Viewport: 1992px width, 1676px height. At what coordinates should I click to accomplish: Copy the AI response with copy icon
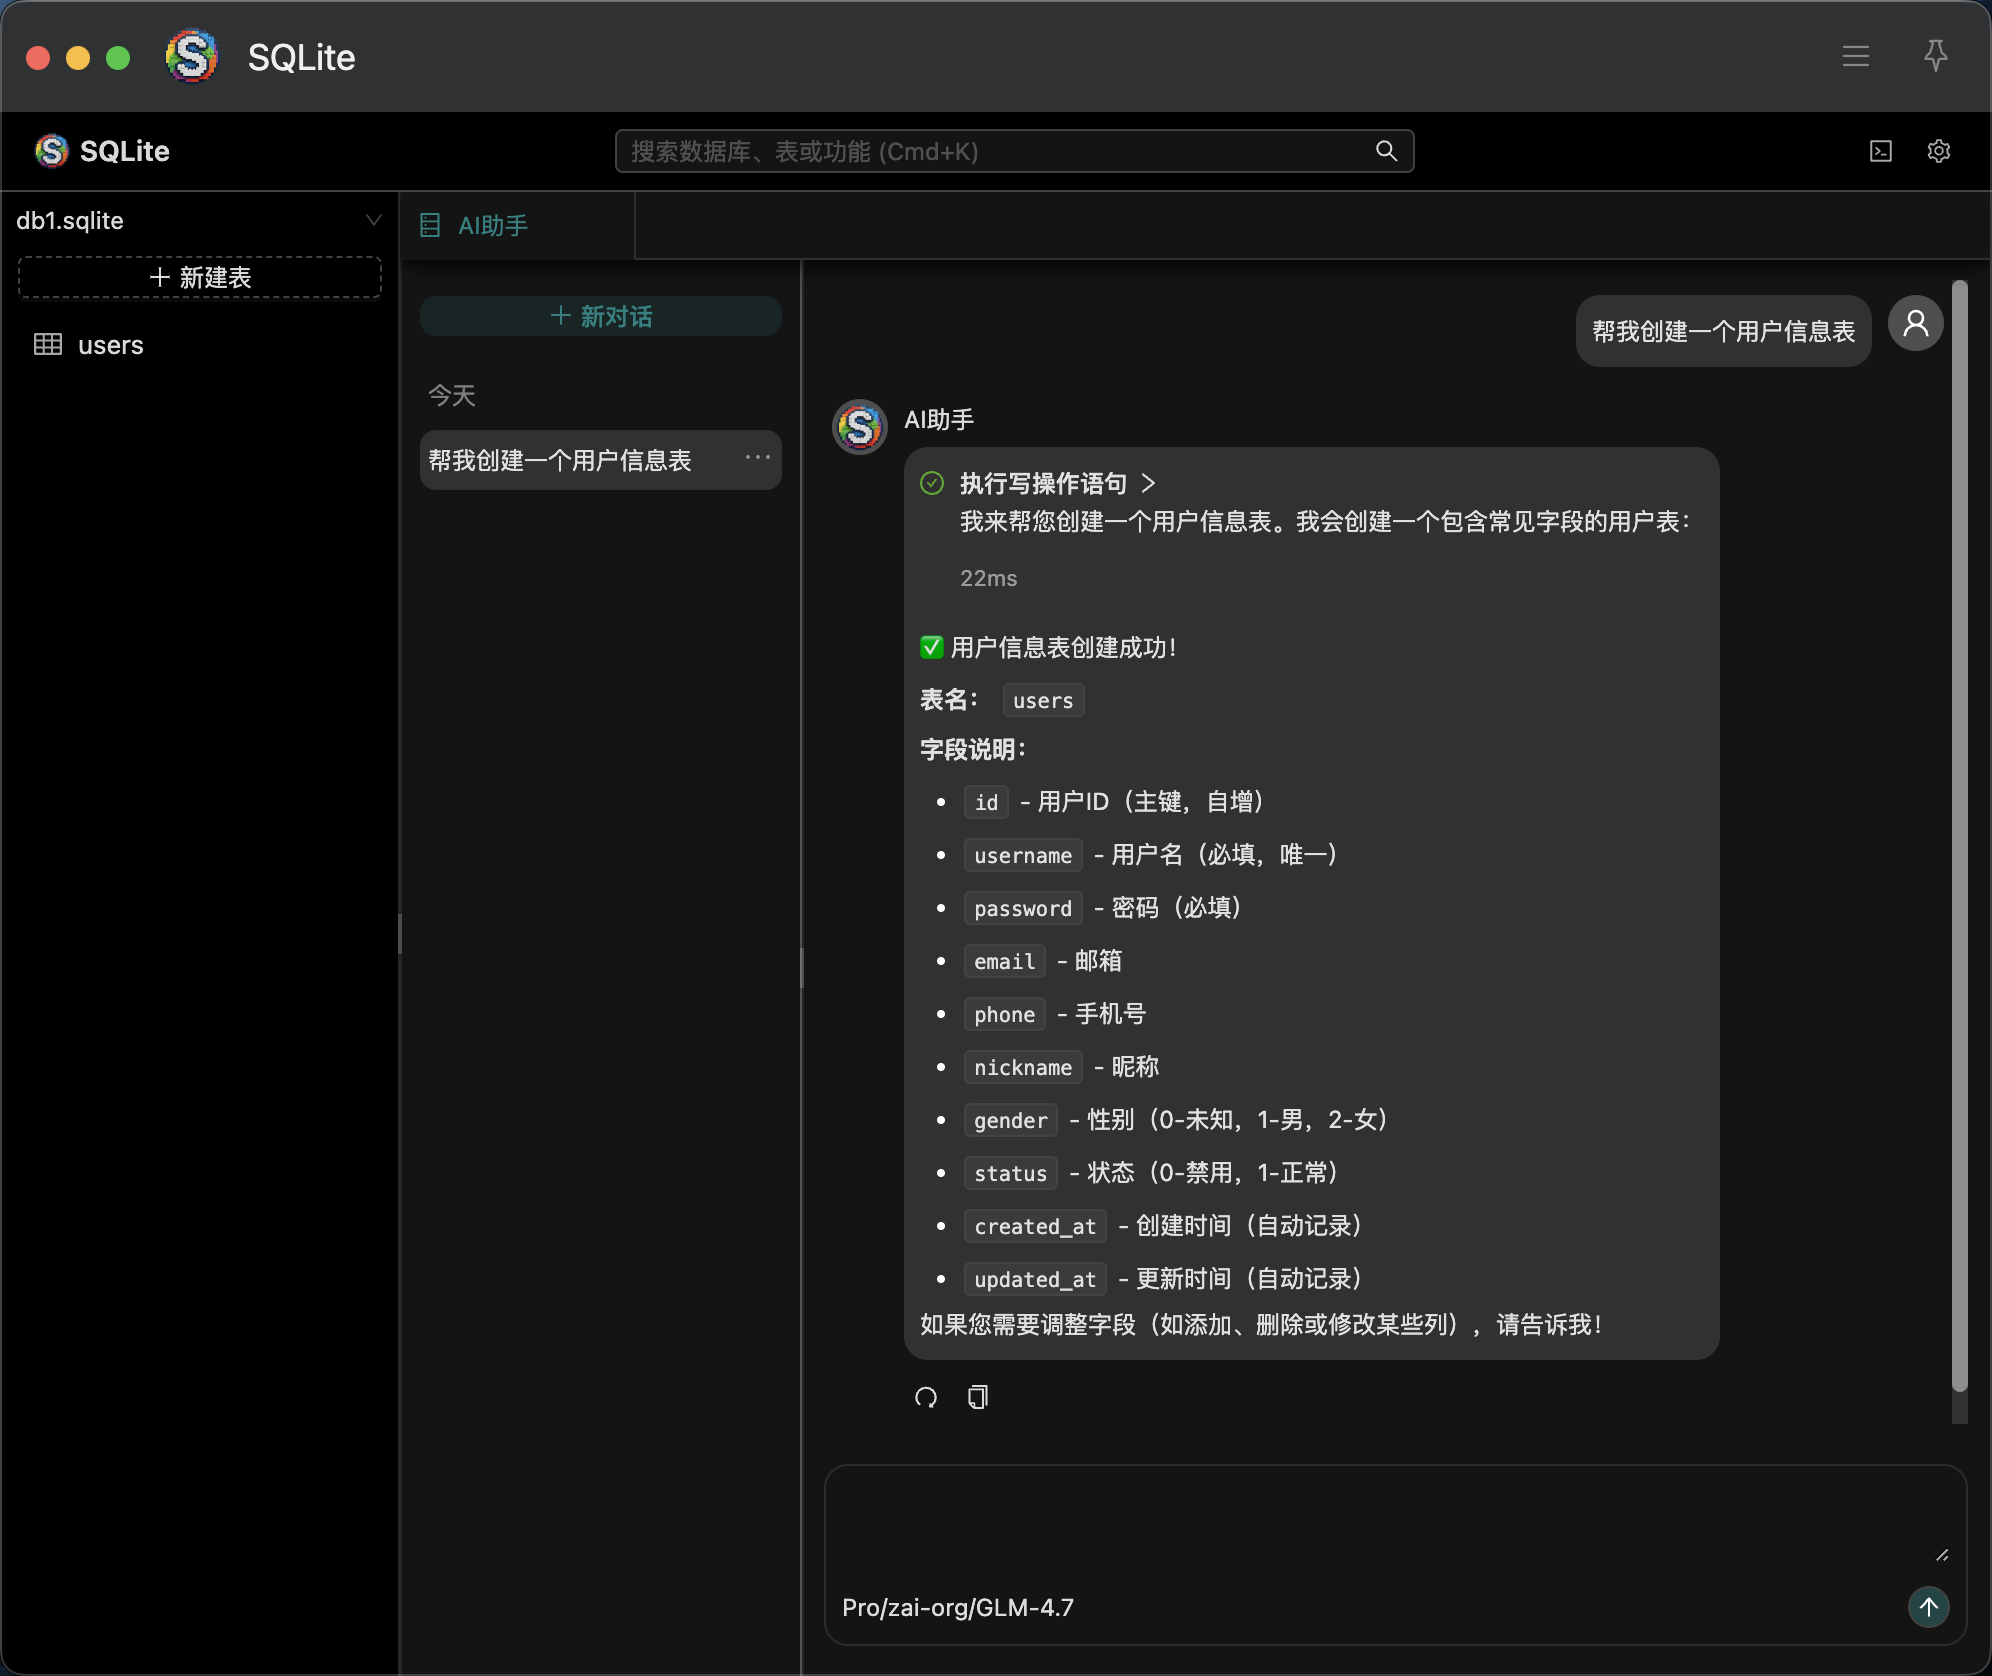click(x=978, y=1397)
